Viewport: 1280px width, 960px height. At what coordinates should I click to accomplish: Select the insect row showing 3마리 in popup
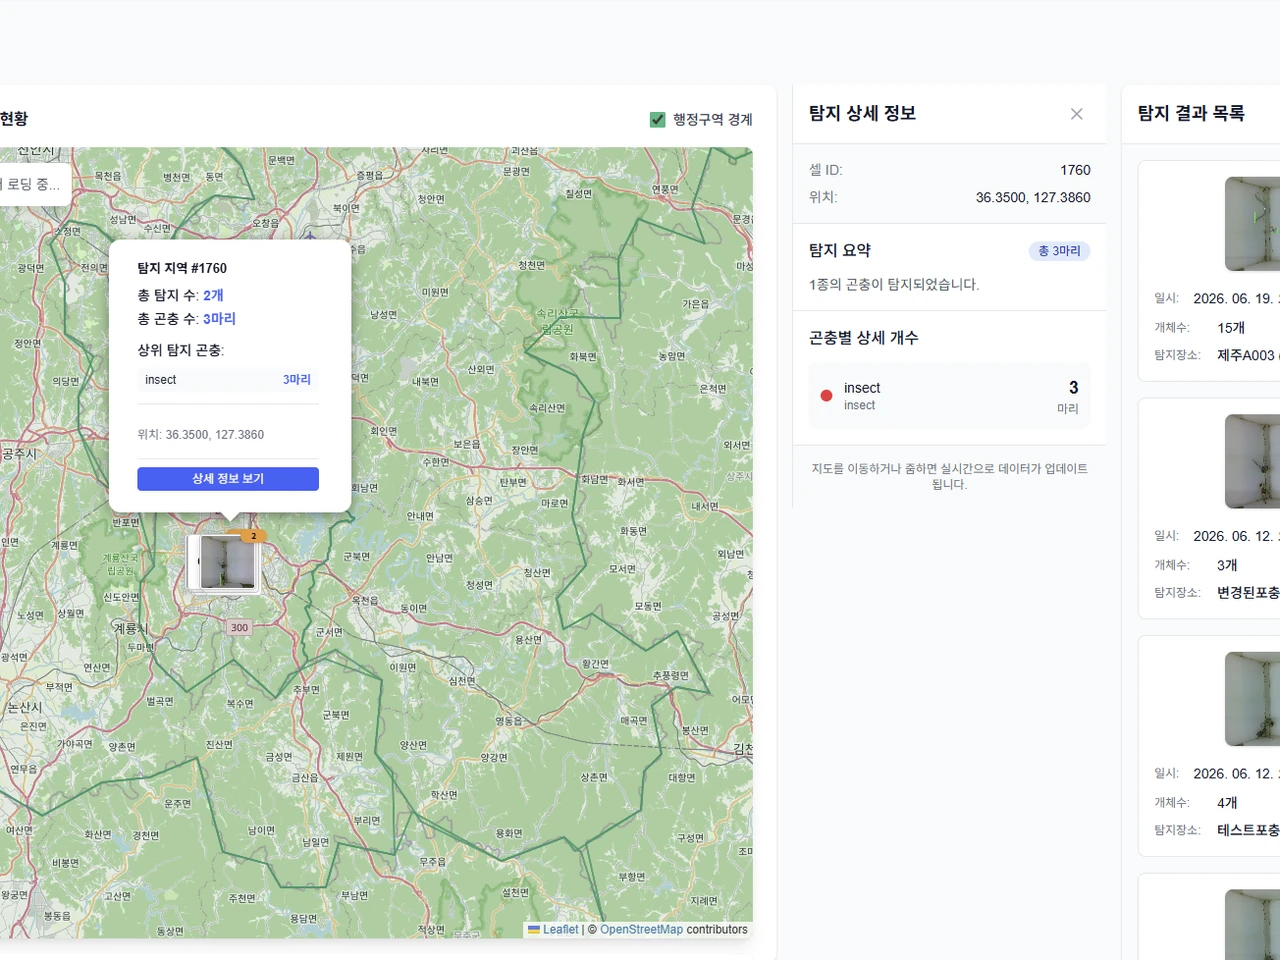228,380
